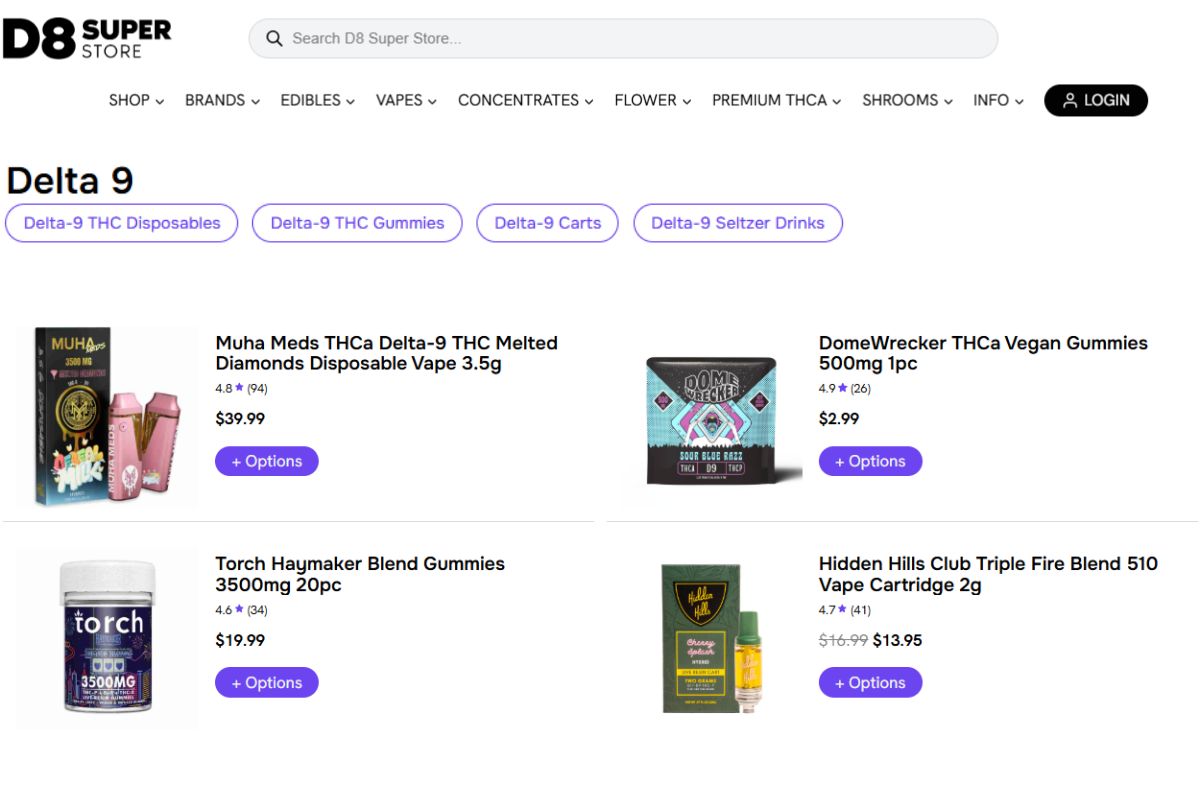Open the Muha Meds disposable vape image
Screen dimensions: 1200x800
click(105, 416)
